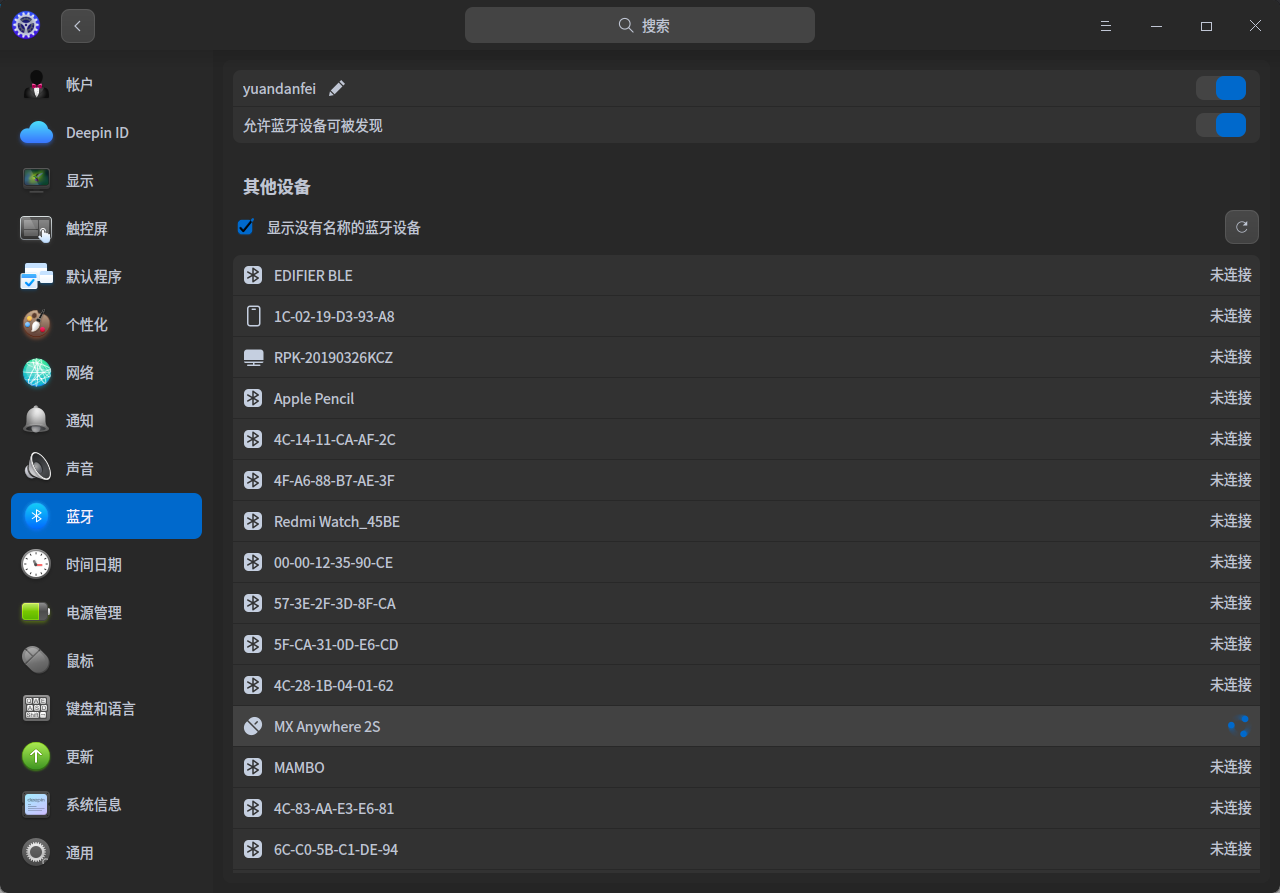
Task: Open the 更新 (Update) icon
Action: tap(36, 756)
